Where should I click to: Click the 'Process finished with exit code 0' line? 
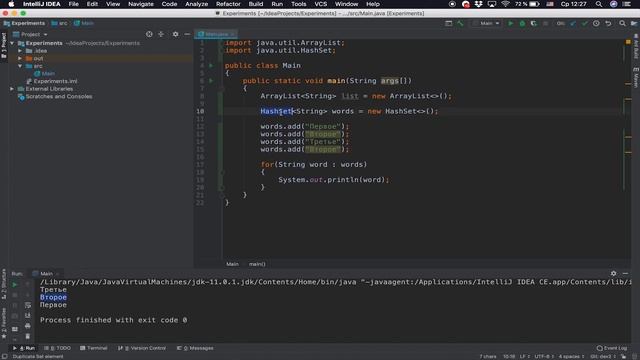113,320
